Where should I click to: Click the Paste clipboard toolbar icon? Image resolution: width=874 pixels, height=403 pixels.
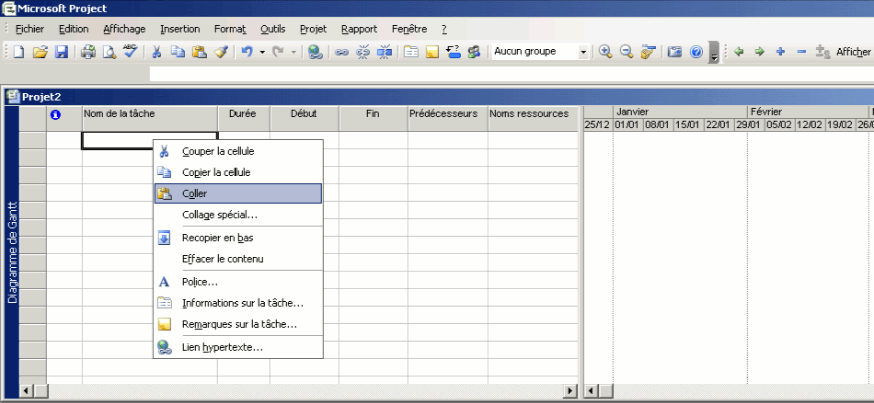[x=199, y=52]
